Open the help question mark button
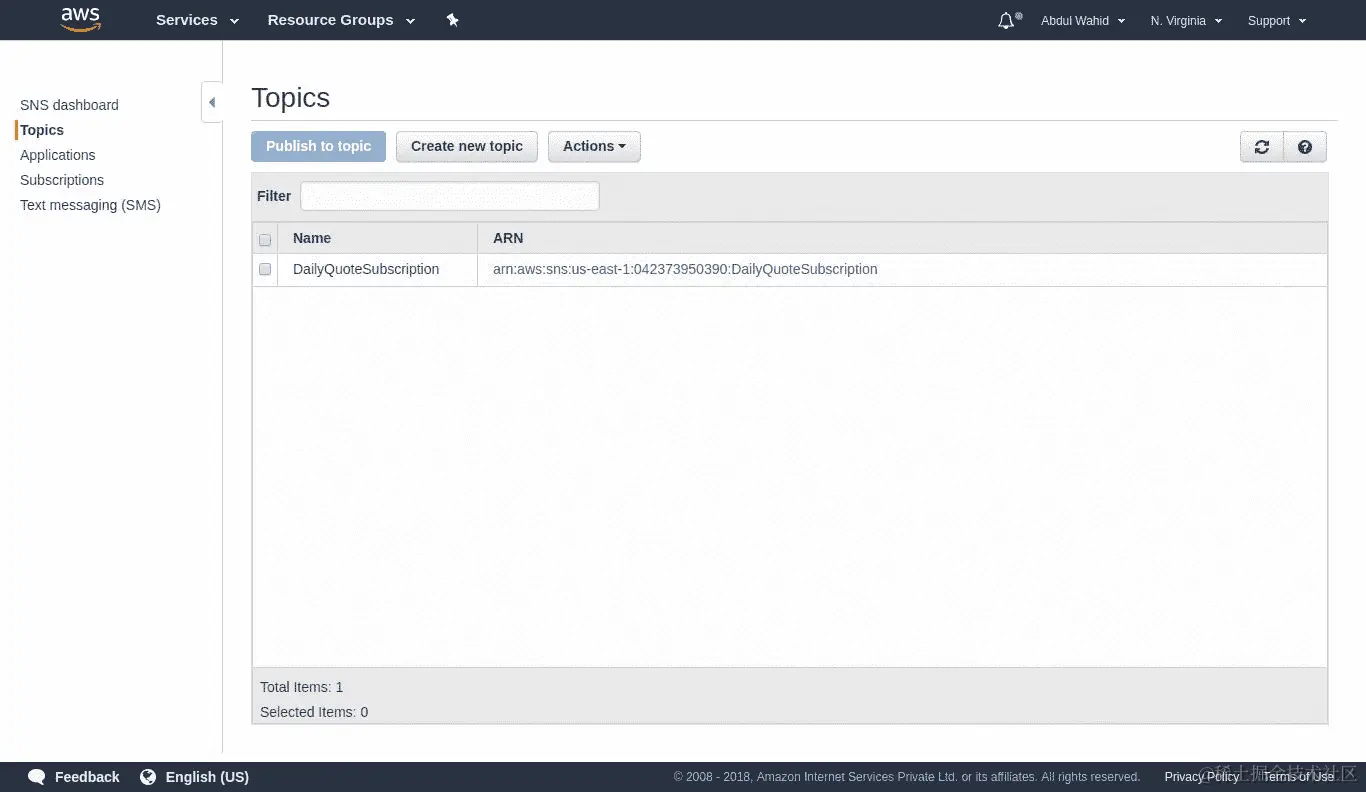The height and width of the screenshot is (792, 1366). point(1305,147)
